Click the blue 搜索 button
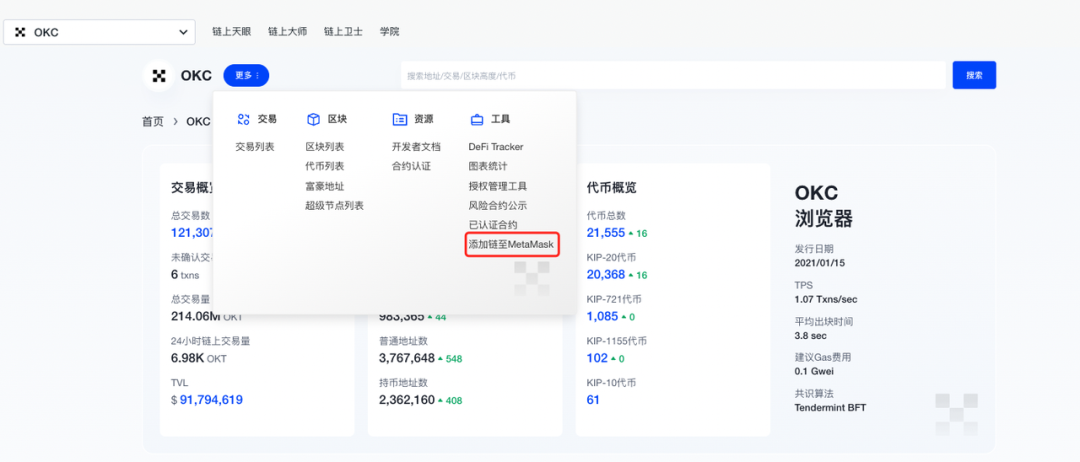 (x=974, y=75)
